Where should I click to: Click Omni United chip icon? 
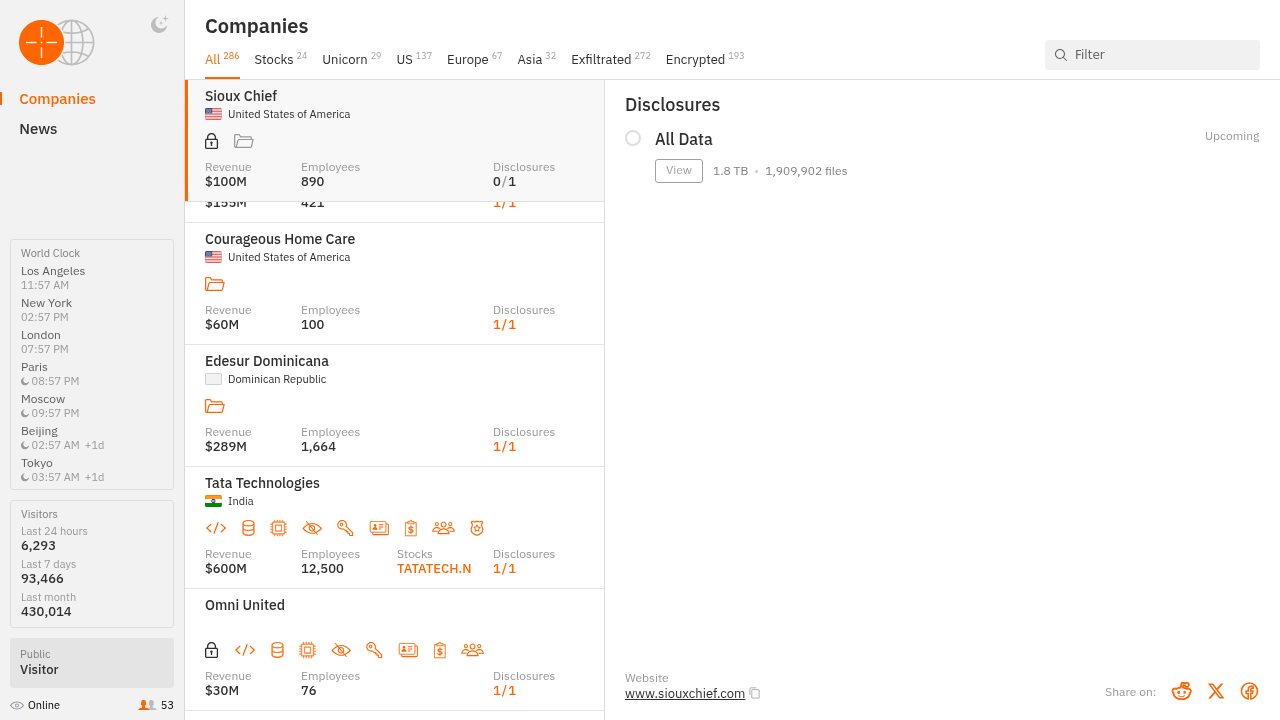click(x=307, y=650)
